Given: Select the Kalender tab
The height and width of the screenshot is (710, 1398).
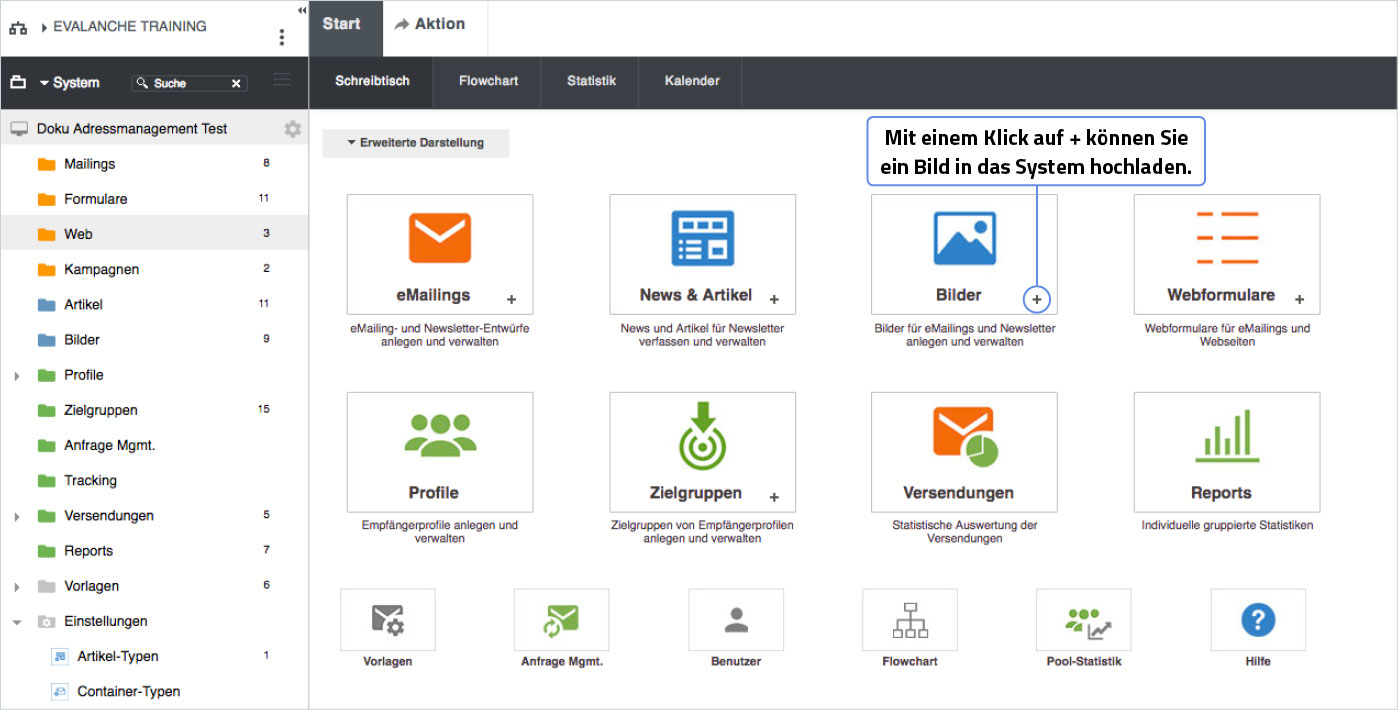Looking at the screenshot, I should 692,81.
